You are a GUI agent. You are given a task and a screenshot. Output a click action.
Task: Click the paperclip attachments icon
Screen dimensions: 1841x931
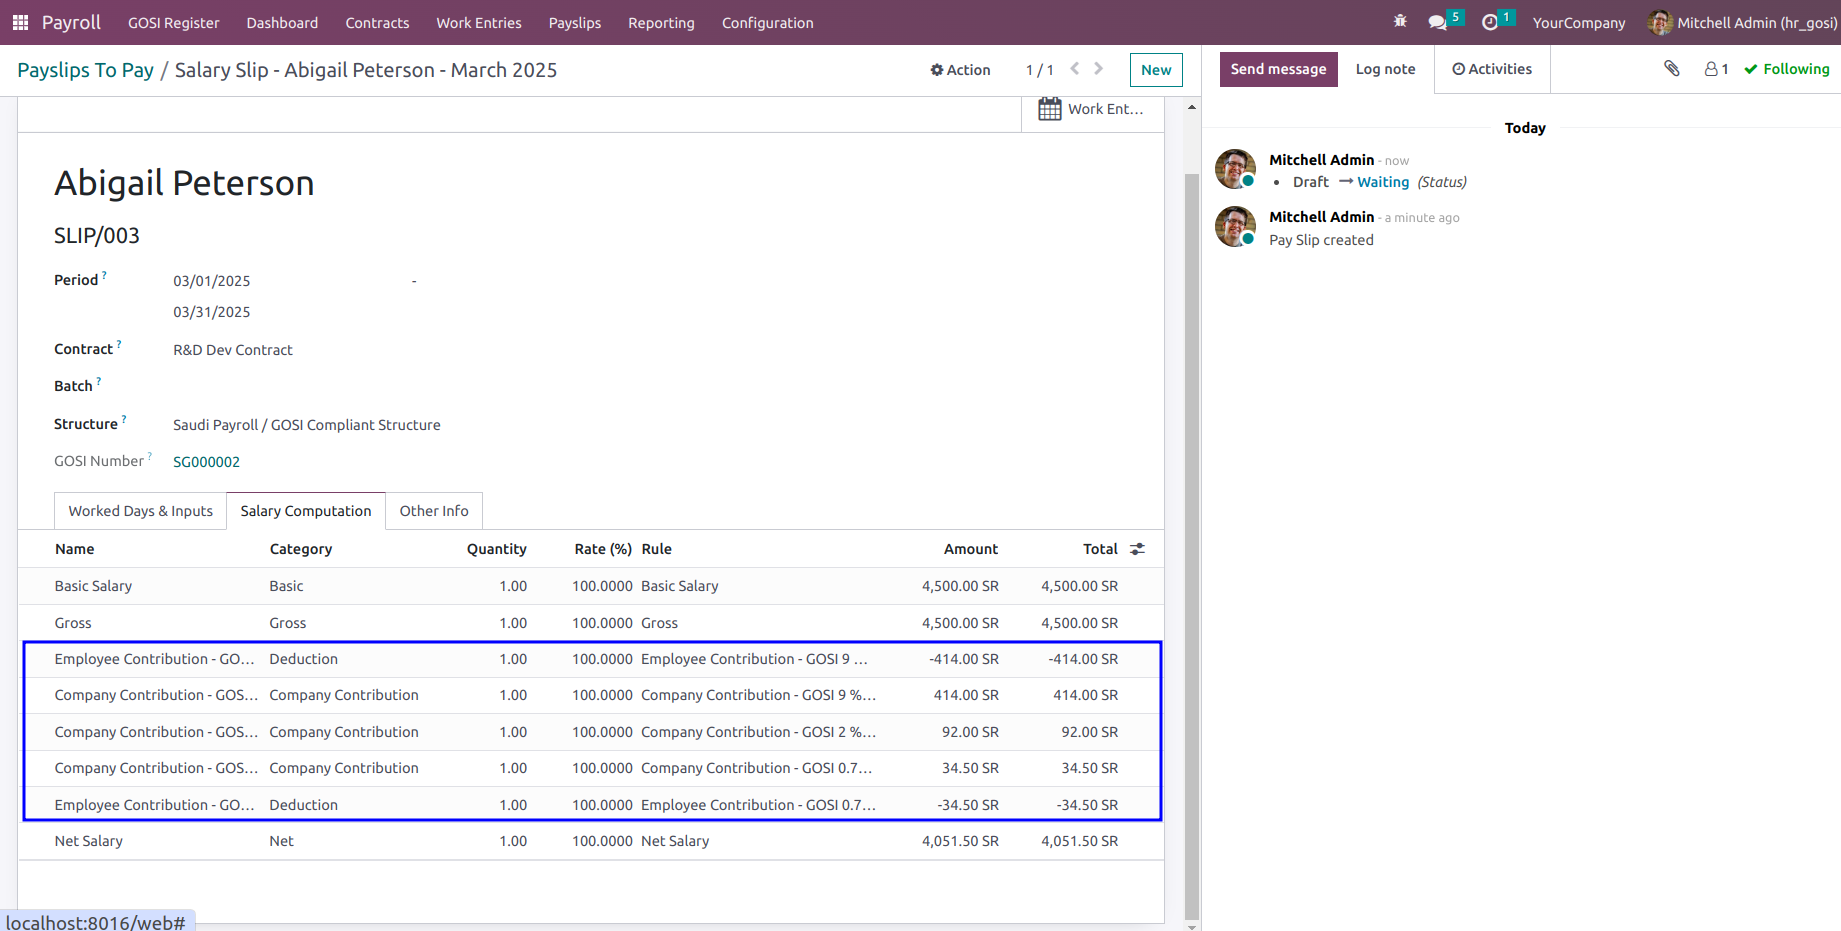click(1672, 68)
